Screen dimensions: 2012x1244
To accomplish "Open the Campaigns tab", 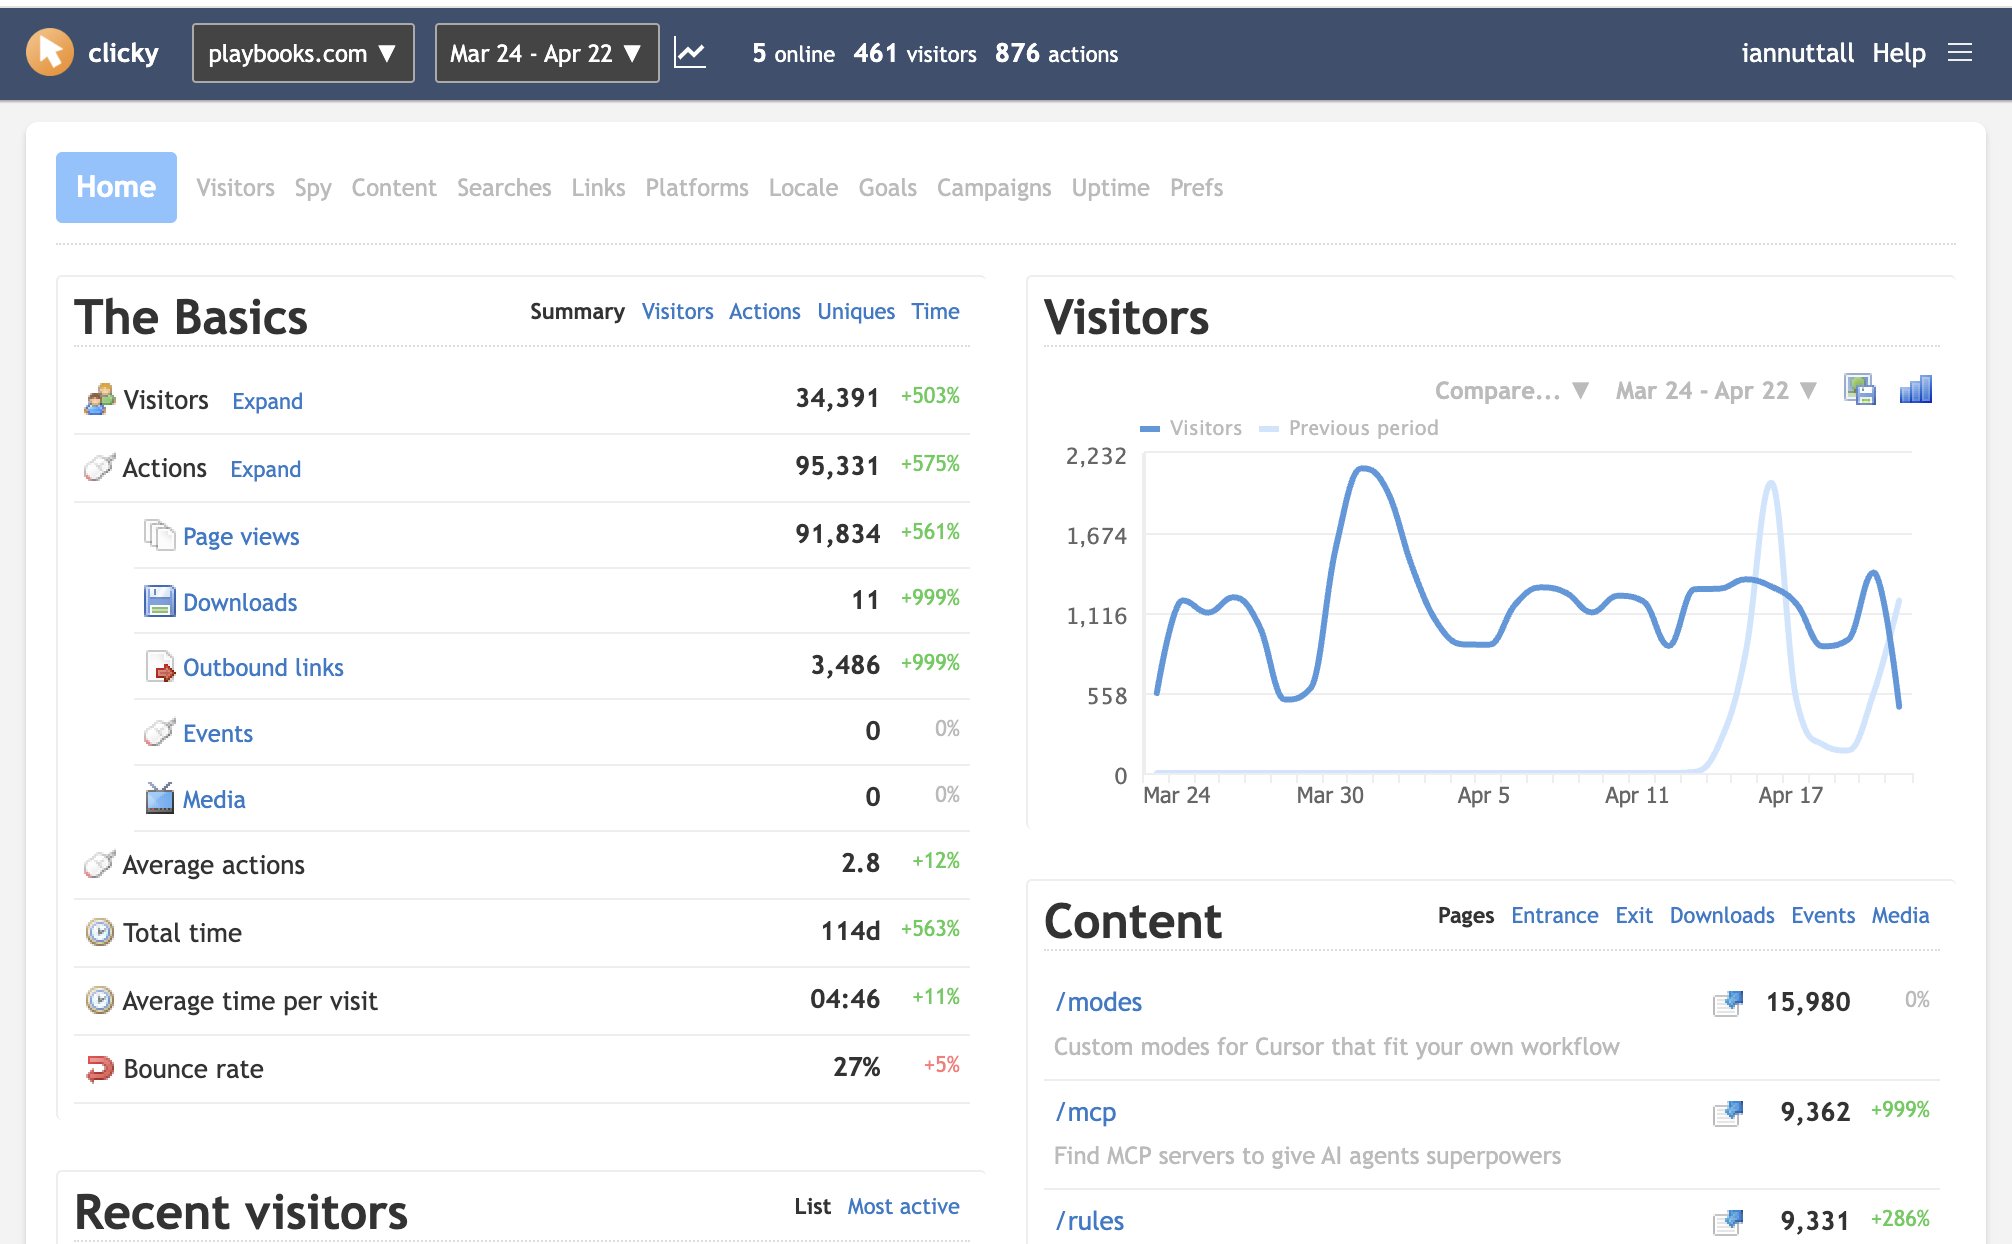I will coord(994,188).
